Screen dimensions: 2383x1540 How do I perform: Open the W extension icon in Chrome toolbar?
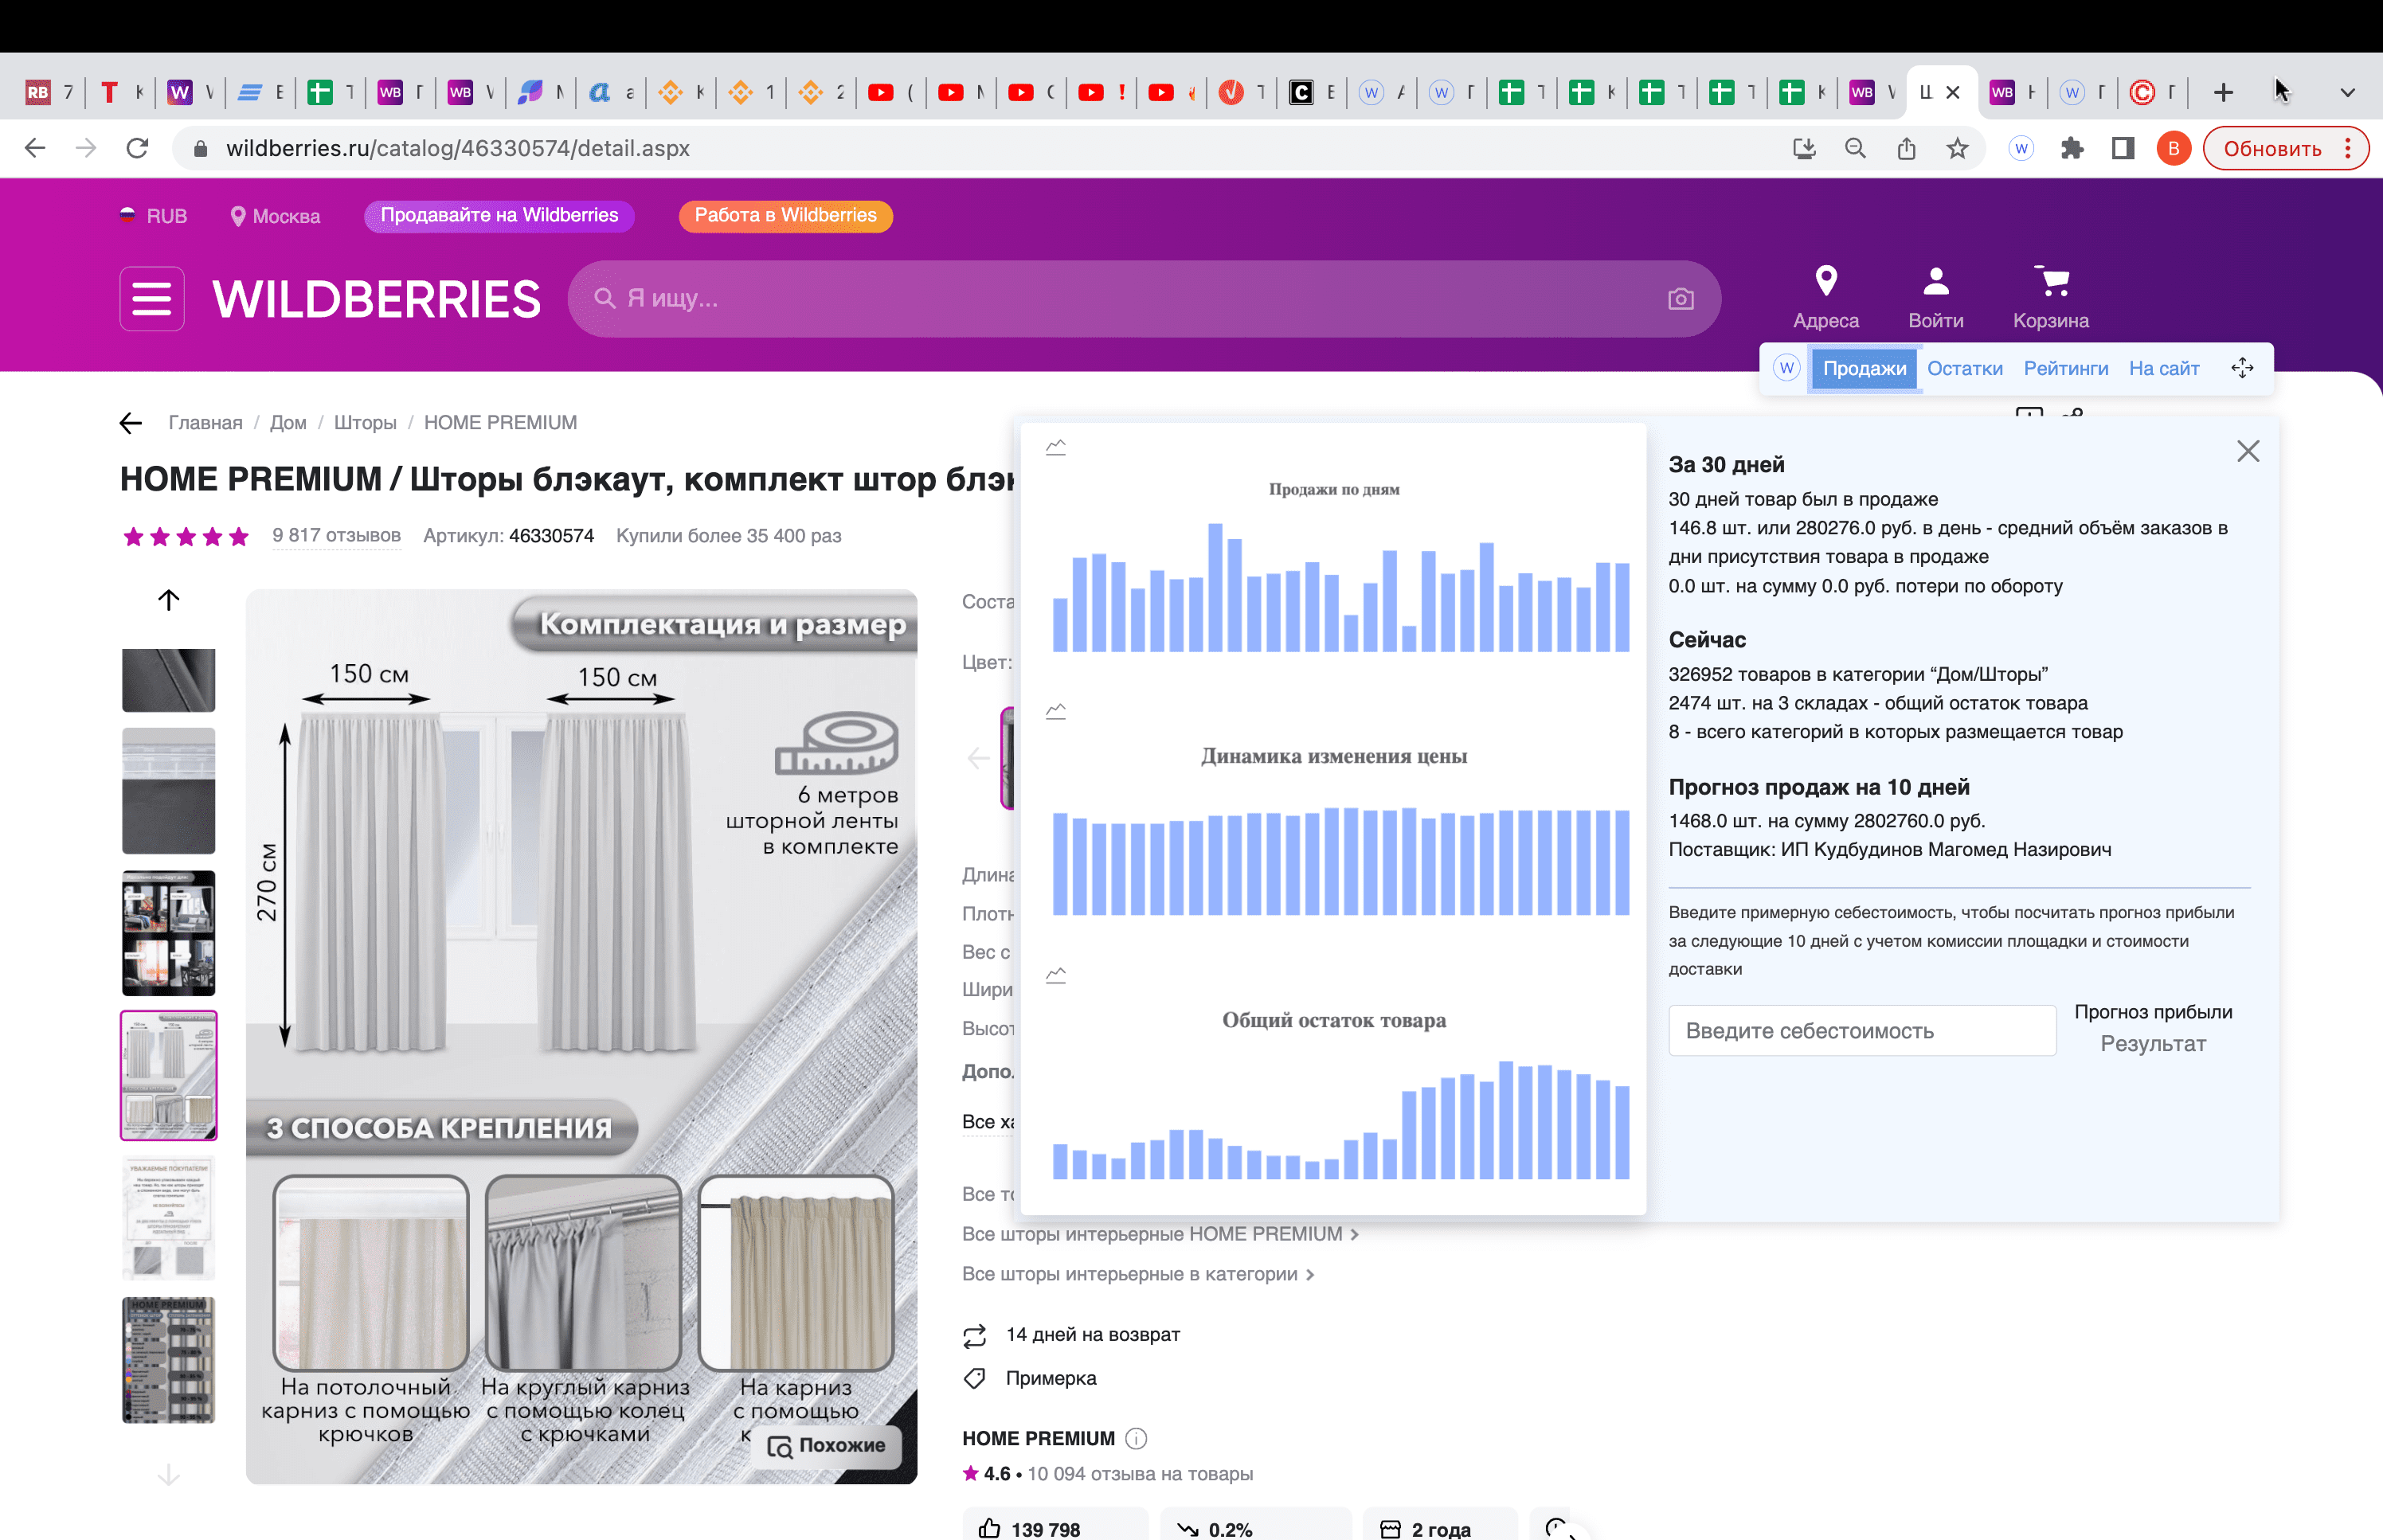click(x=2021, y=148)
